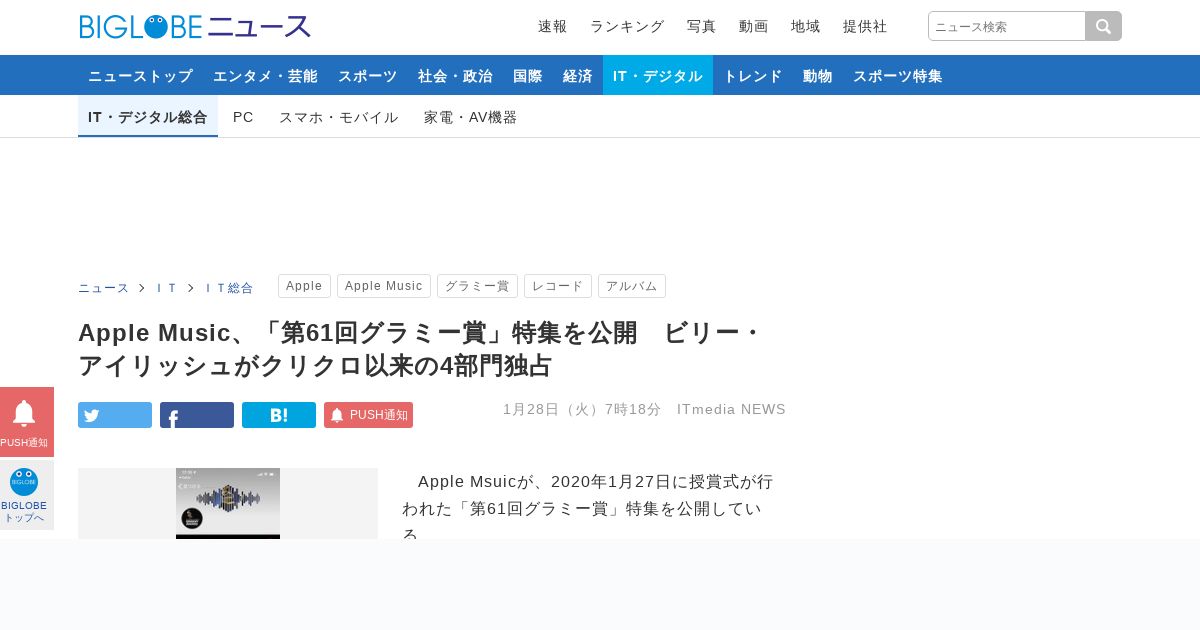Open the グラミー賞 tag
Viewport: 1200px width, 630px height.
(x=477, y=286)
